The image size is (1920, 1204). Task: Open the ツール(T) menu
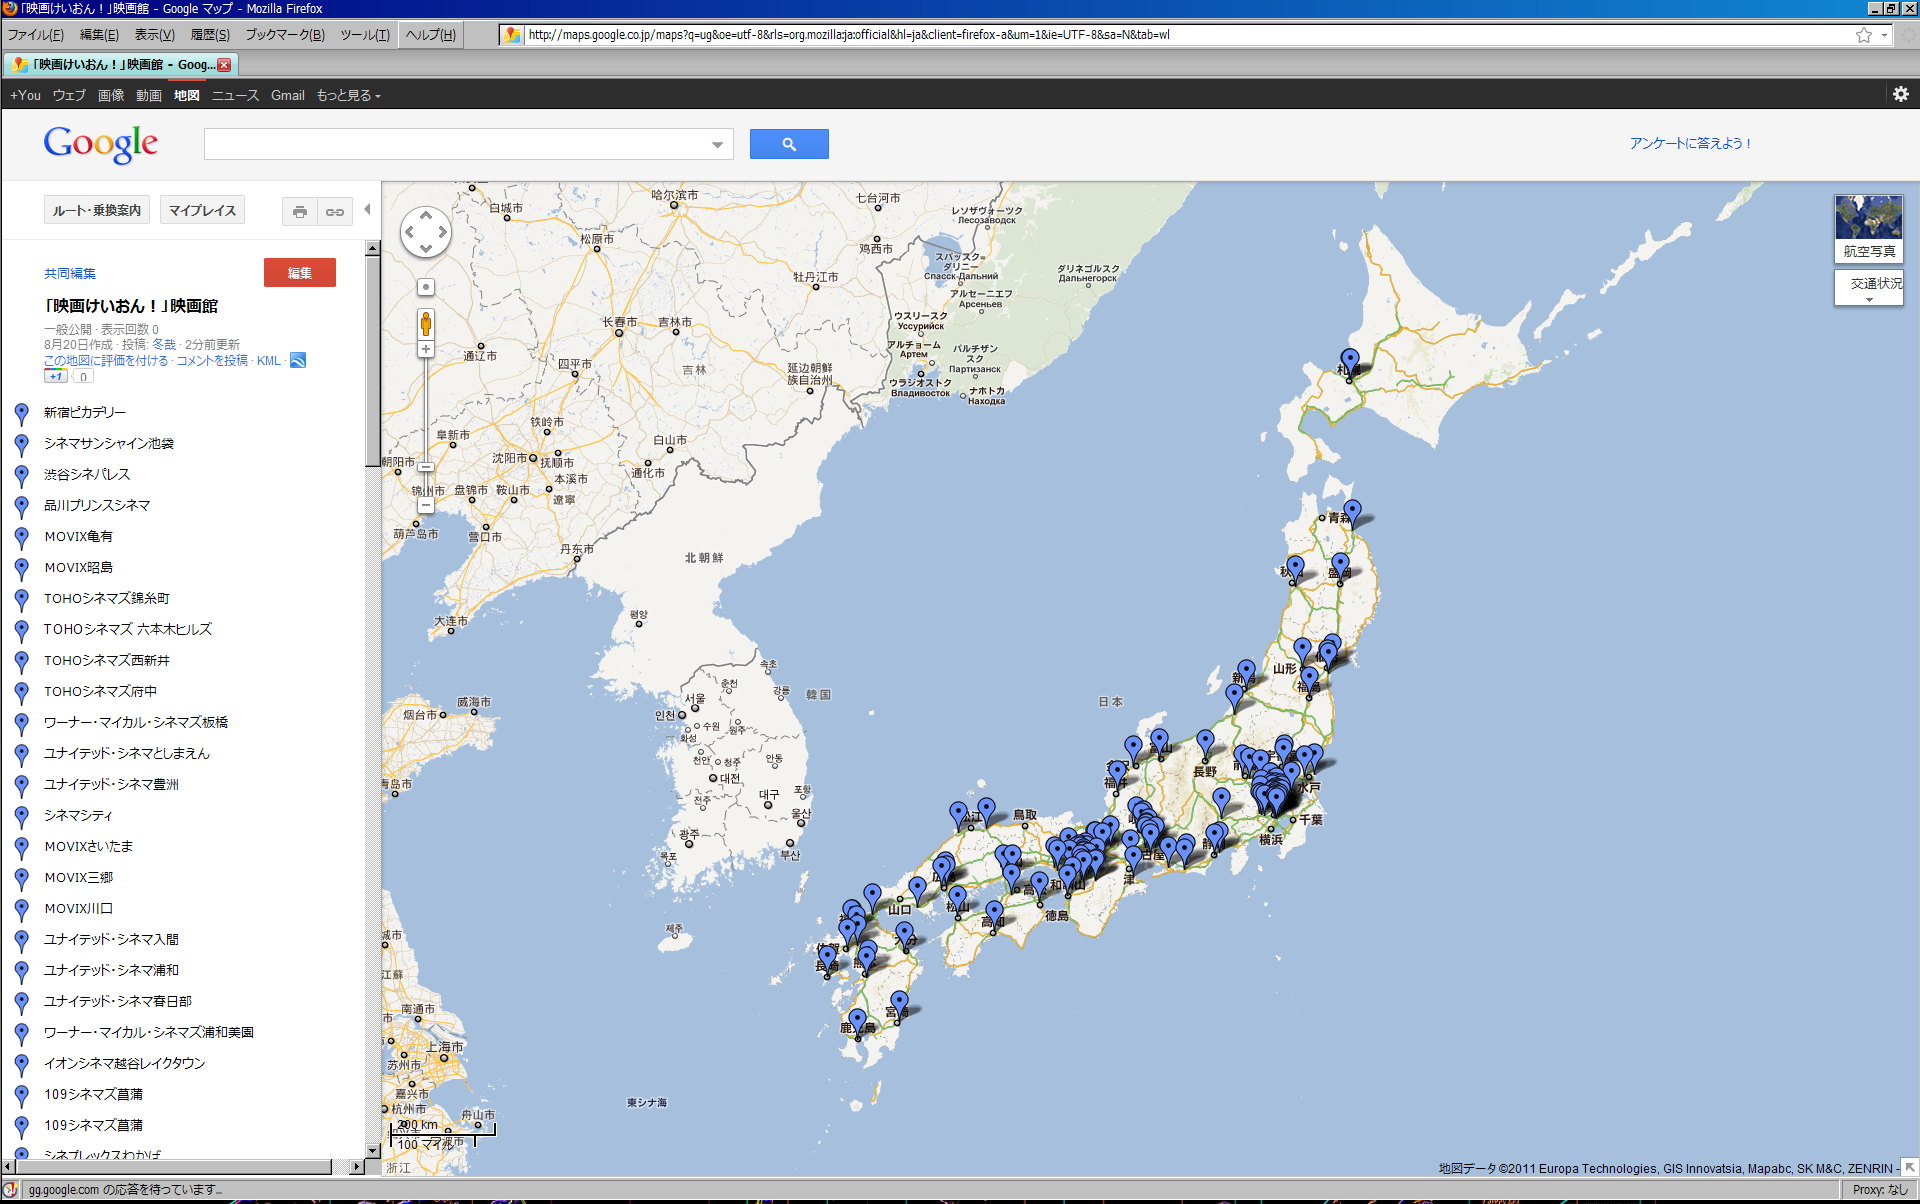coord(364,35)
